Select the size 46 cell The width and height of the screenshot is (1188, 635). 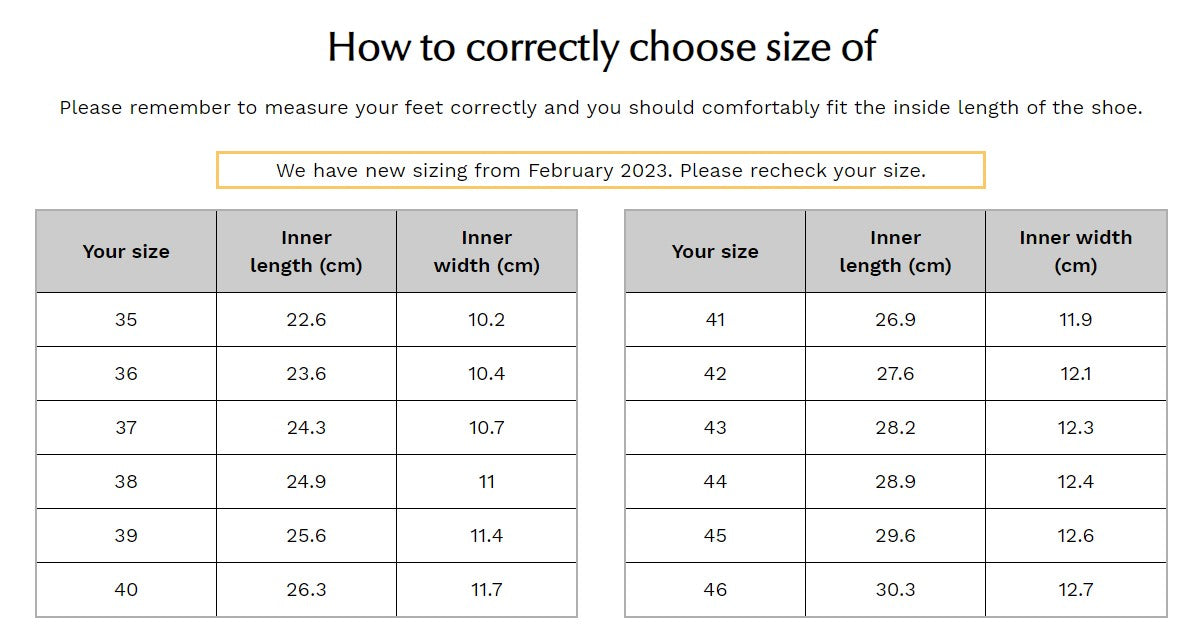715,590
